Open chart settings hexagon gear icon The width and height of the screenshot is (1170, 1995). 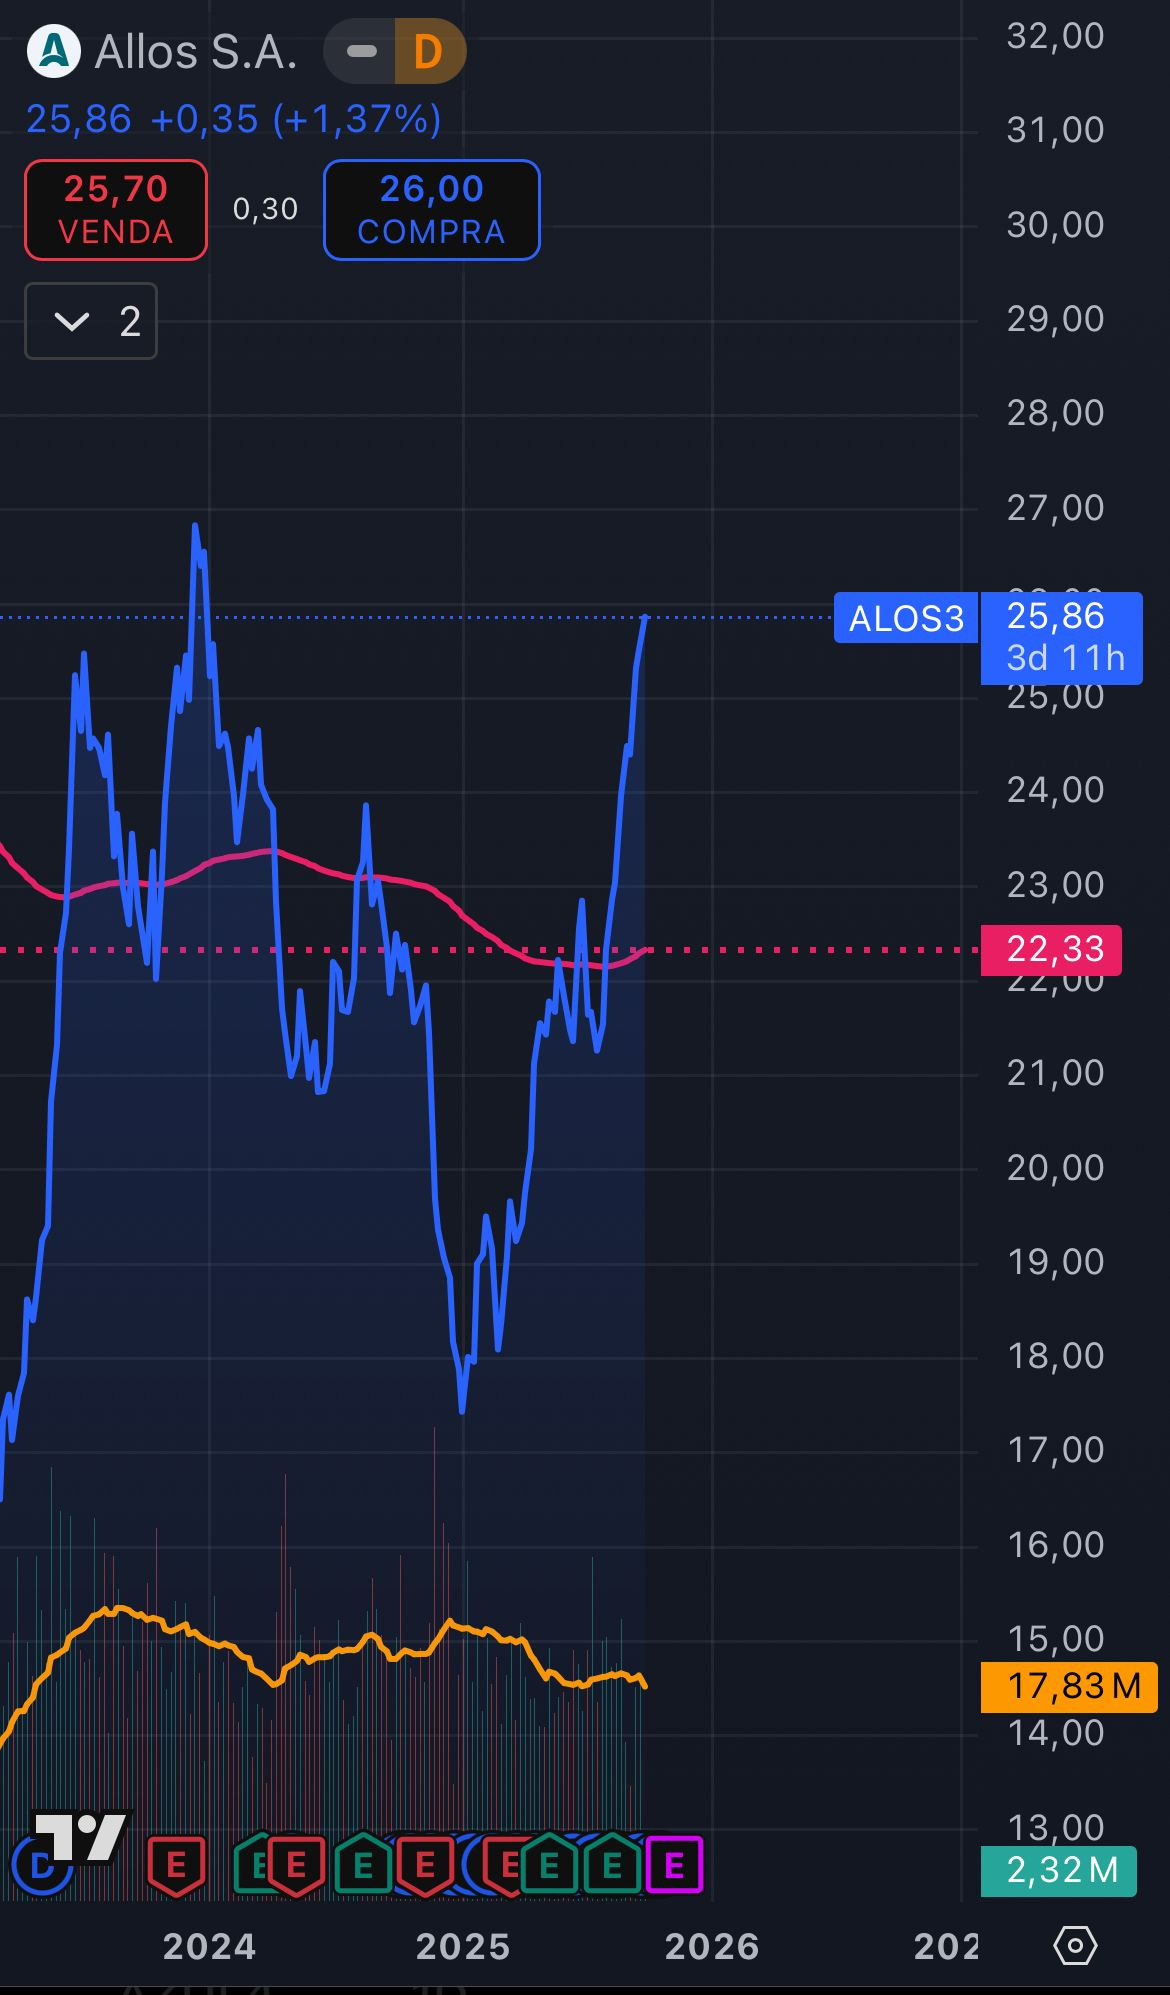(1076, 1946)
